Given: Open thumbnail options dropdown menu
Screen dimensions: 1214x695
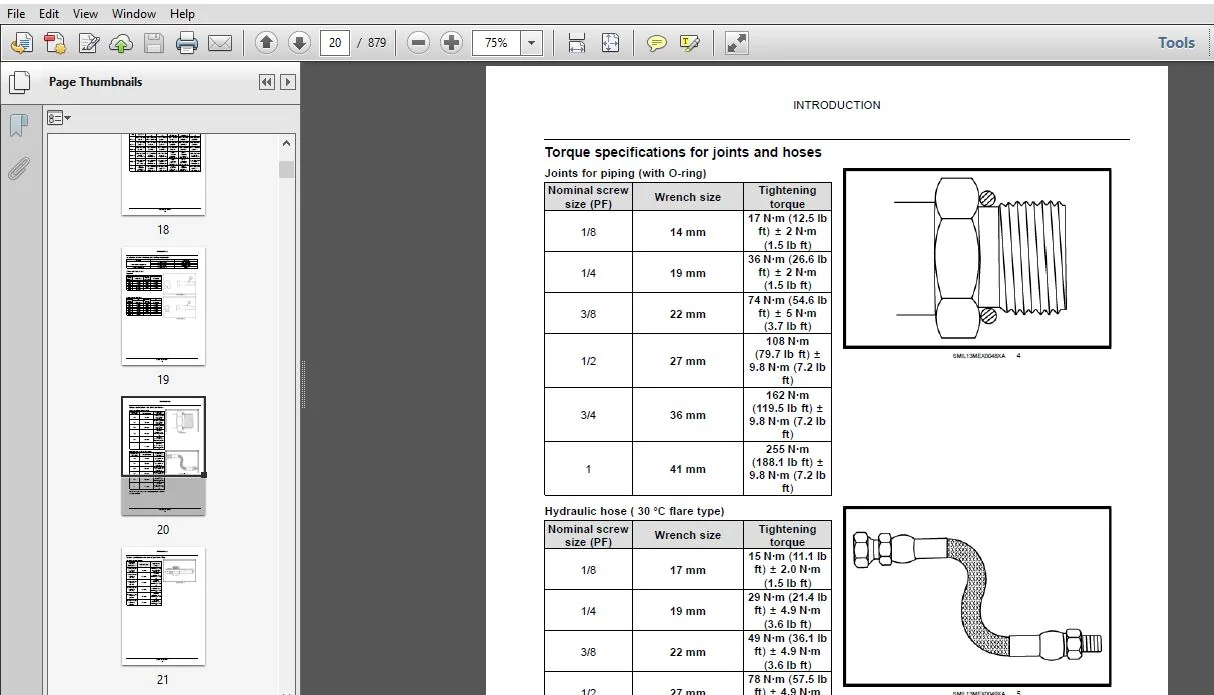Looking at the screenshot, I should [x=59, y=118].
